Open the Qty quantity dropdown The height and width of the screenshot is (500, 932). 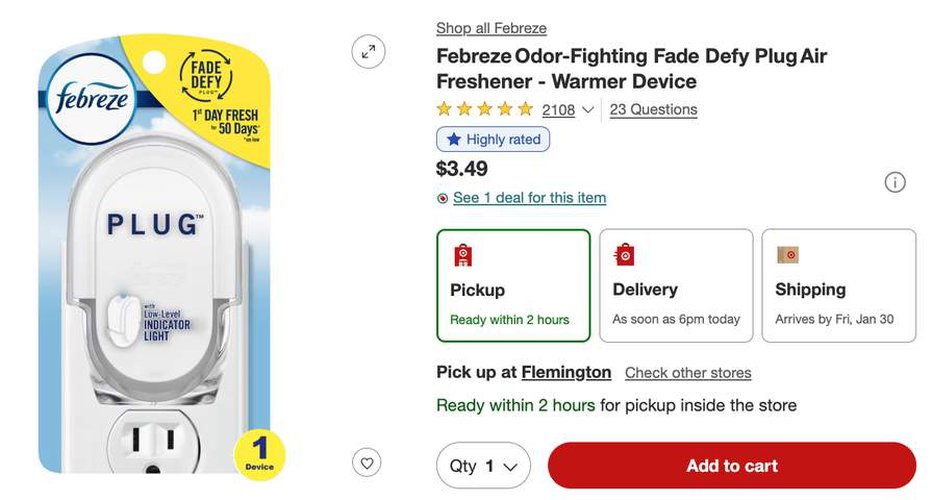coord(483,466)
